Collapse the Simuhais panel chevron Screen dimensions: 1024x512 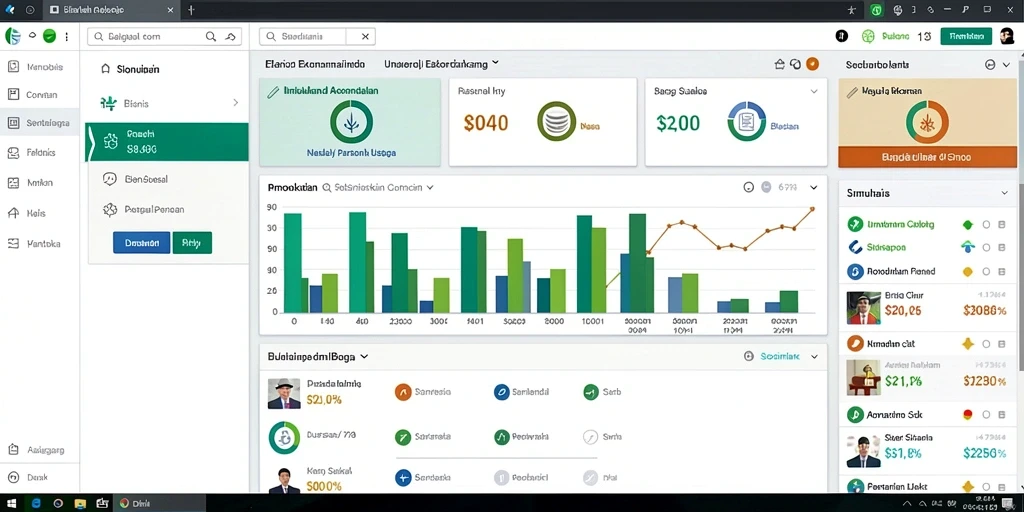(1004, 193)
